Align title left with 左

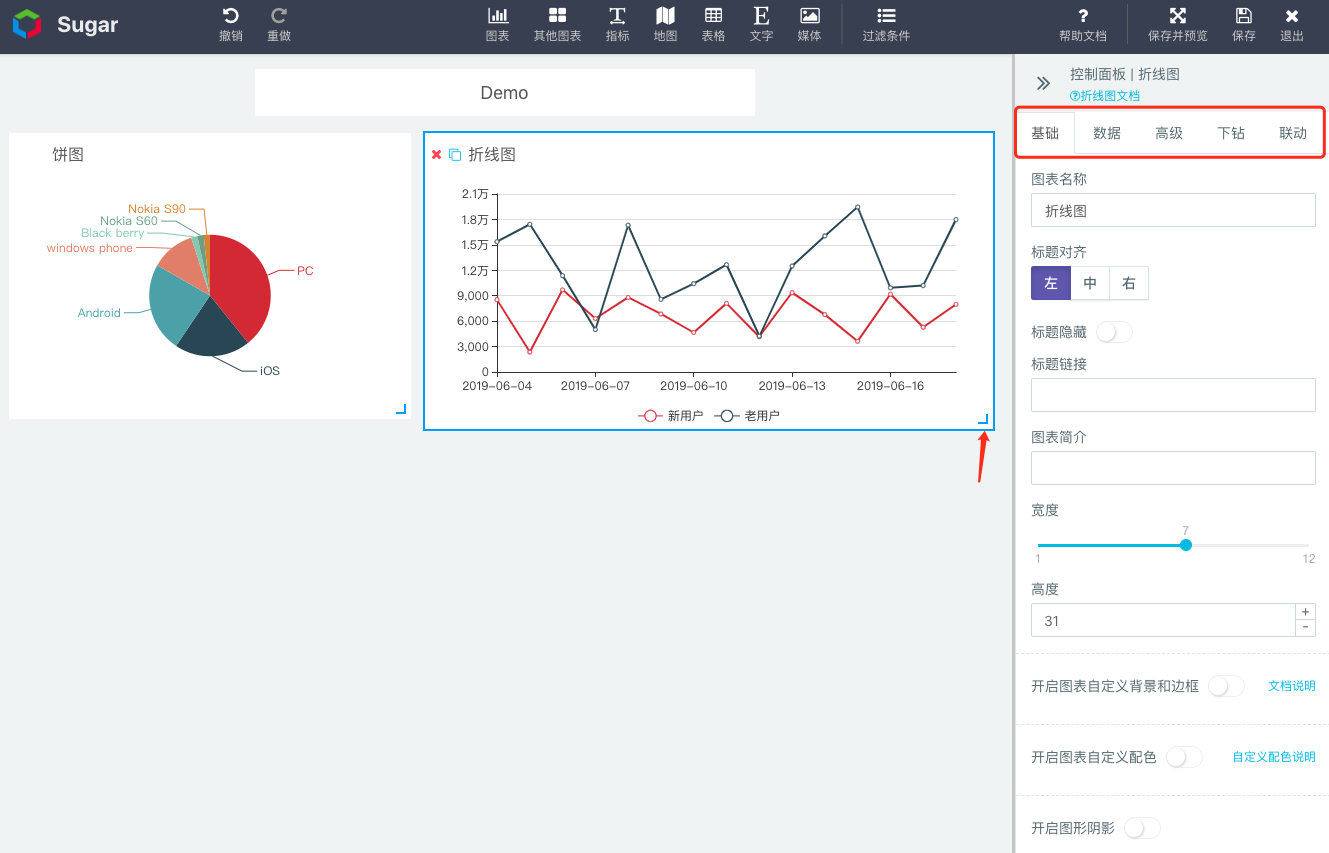pyautogui.click(x=1051, y=283)
